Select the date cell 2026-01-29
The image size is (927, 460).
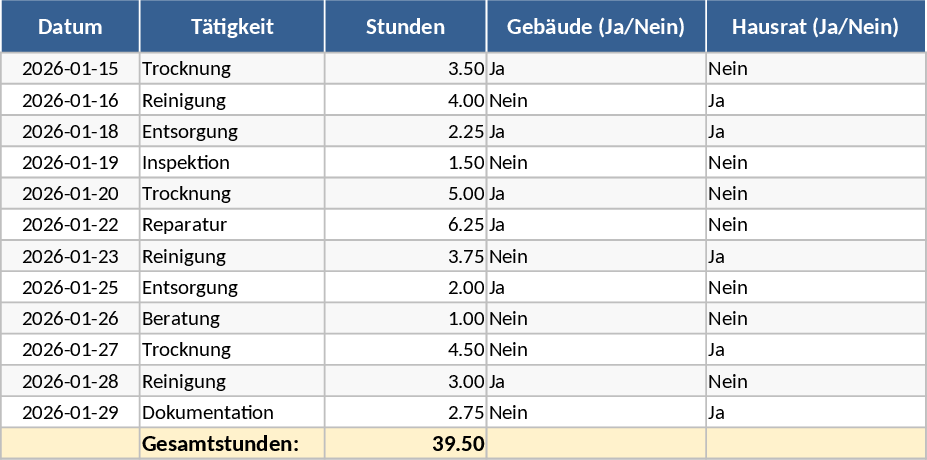pyautogui.click(x=70, y=412)
